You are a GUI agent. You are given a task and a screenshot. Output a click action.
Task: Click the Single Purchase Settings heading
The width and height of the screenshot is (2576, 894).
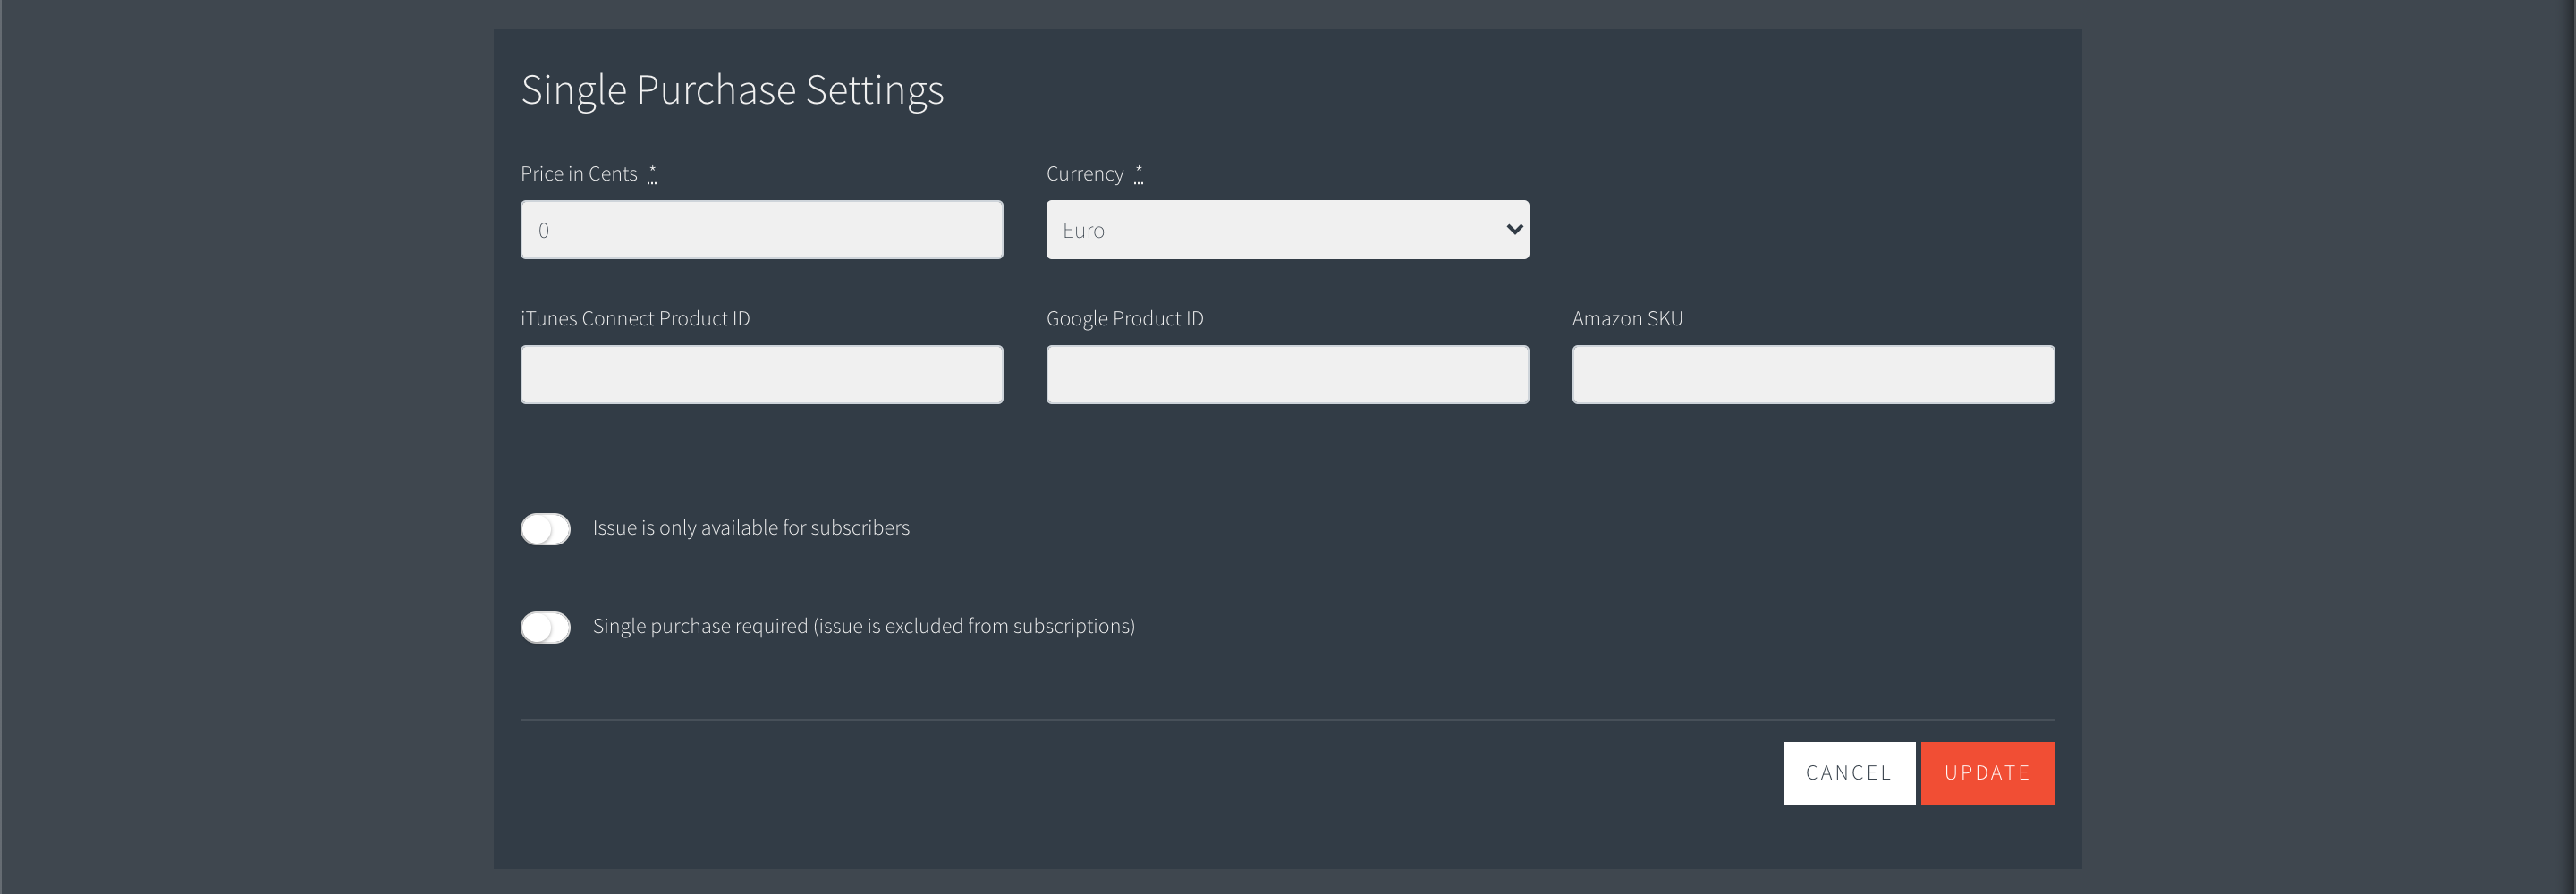pyautogui.click(x=732, y=90)
